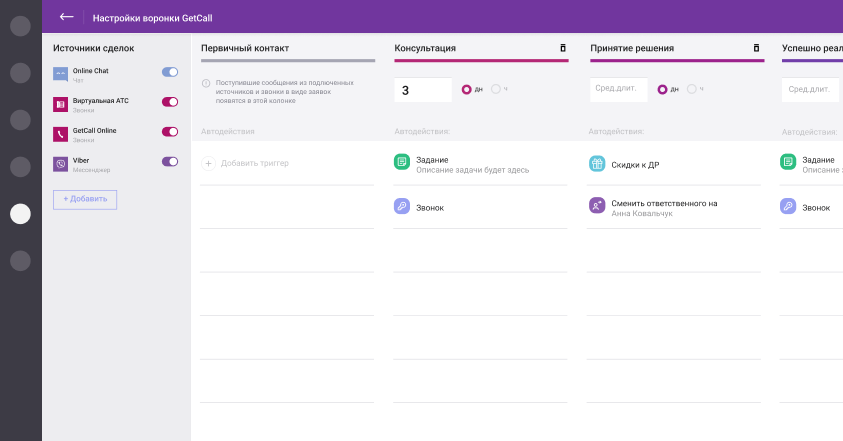Click the green Задание icon under Консультация
This screenshot has width=843, height=441.
point(402,161)
